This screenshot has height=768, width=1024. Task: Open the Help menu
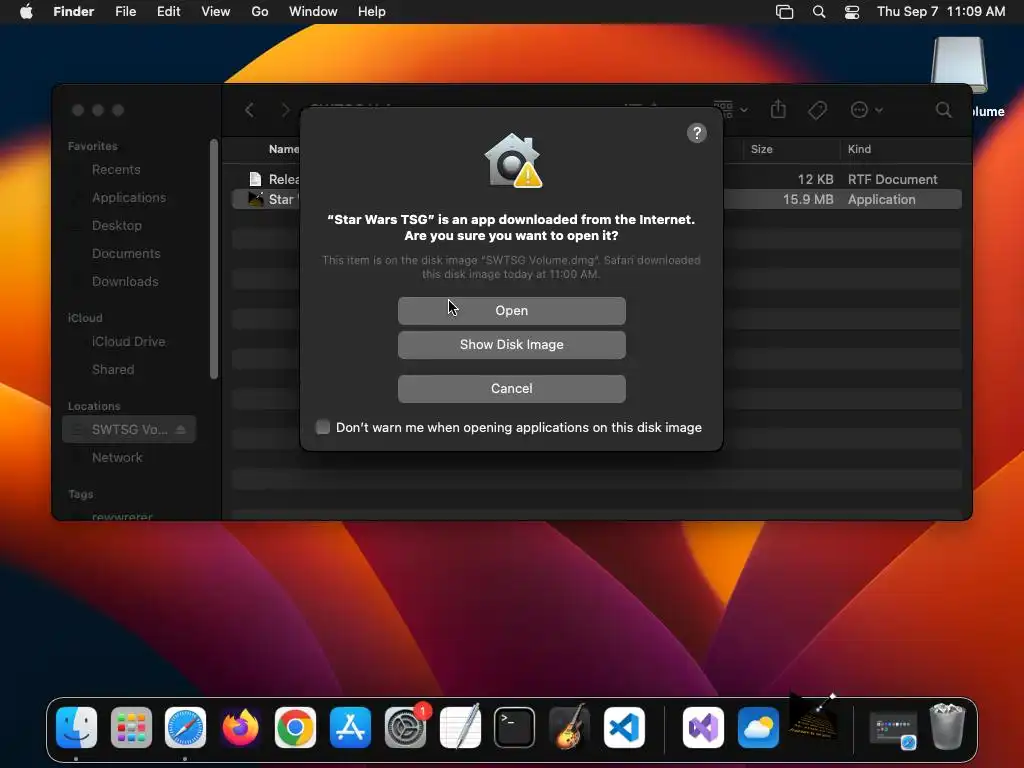coord(372,12)
